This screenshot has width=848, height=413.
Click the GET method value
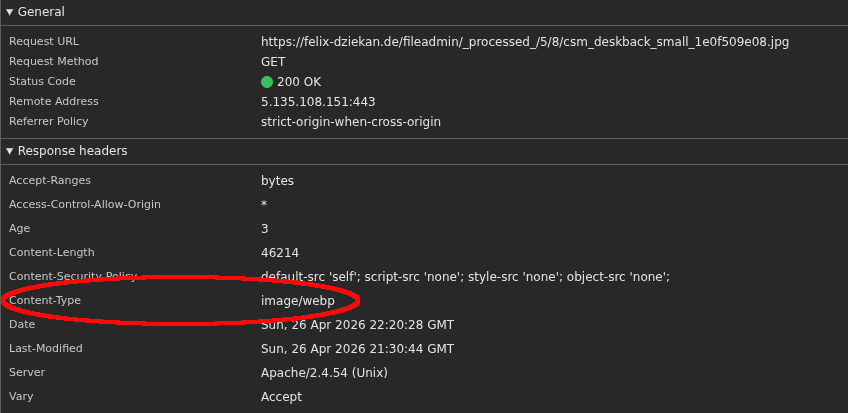pyautogui.click(x=273, y=62)
